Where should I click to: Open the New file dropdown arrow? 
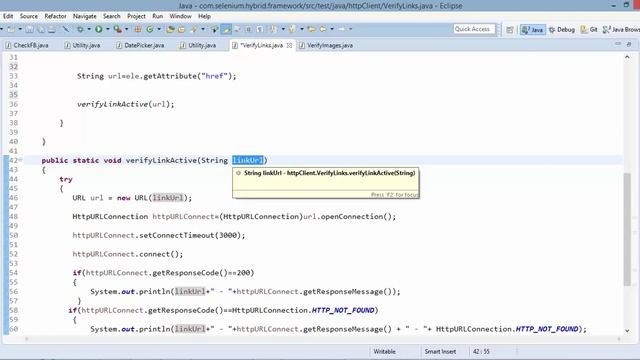[x=20, y=29]
